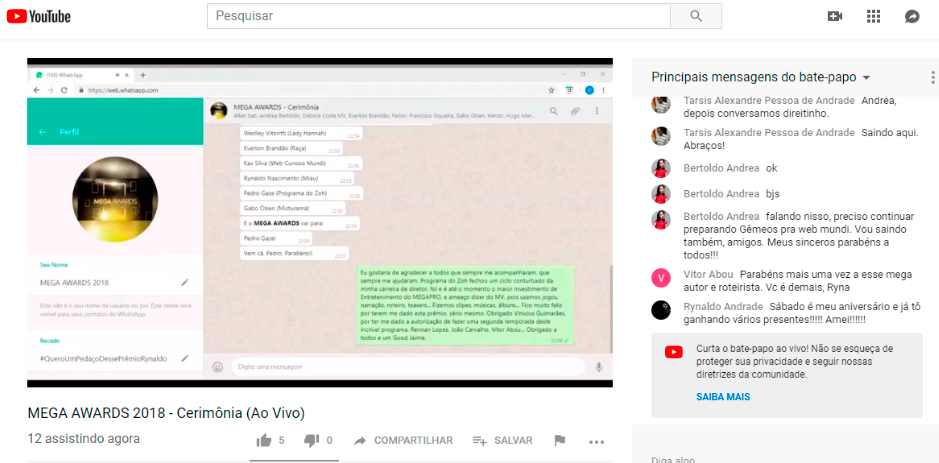
Task: Edit MEGA AWARDS 2018 name pencil
Action: click(x=184, y=282)
